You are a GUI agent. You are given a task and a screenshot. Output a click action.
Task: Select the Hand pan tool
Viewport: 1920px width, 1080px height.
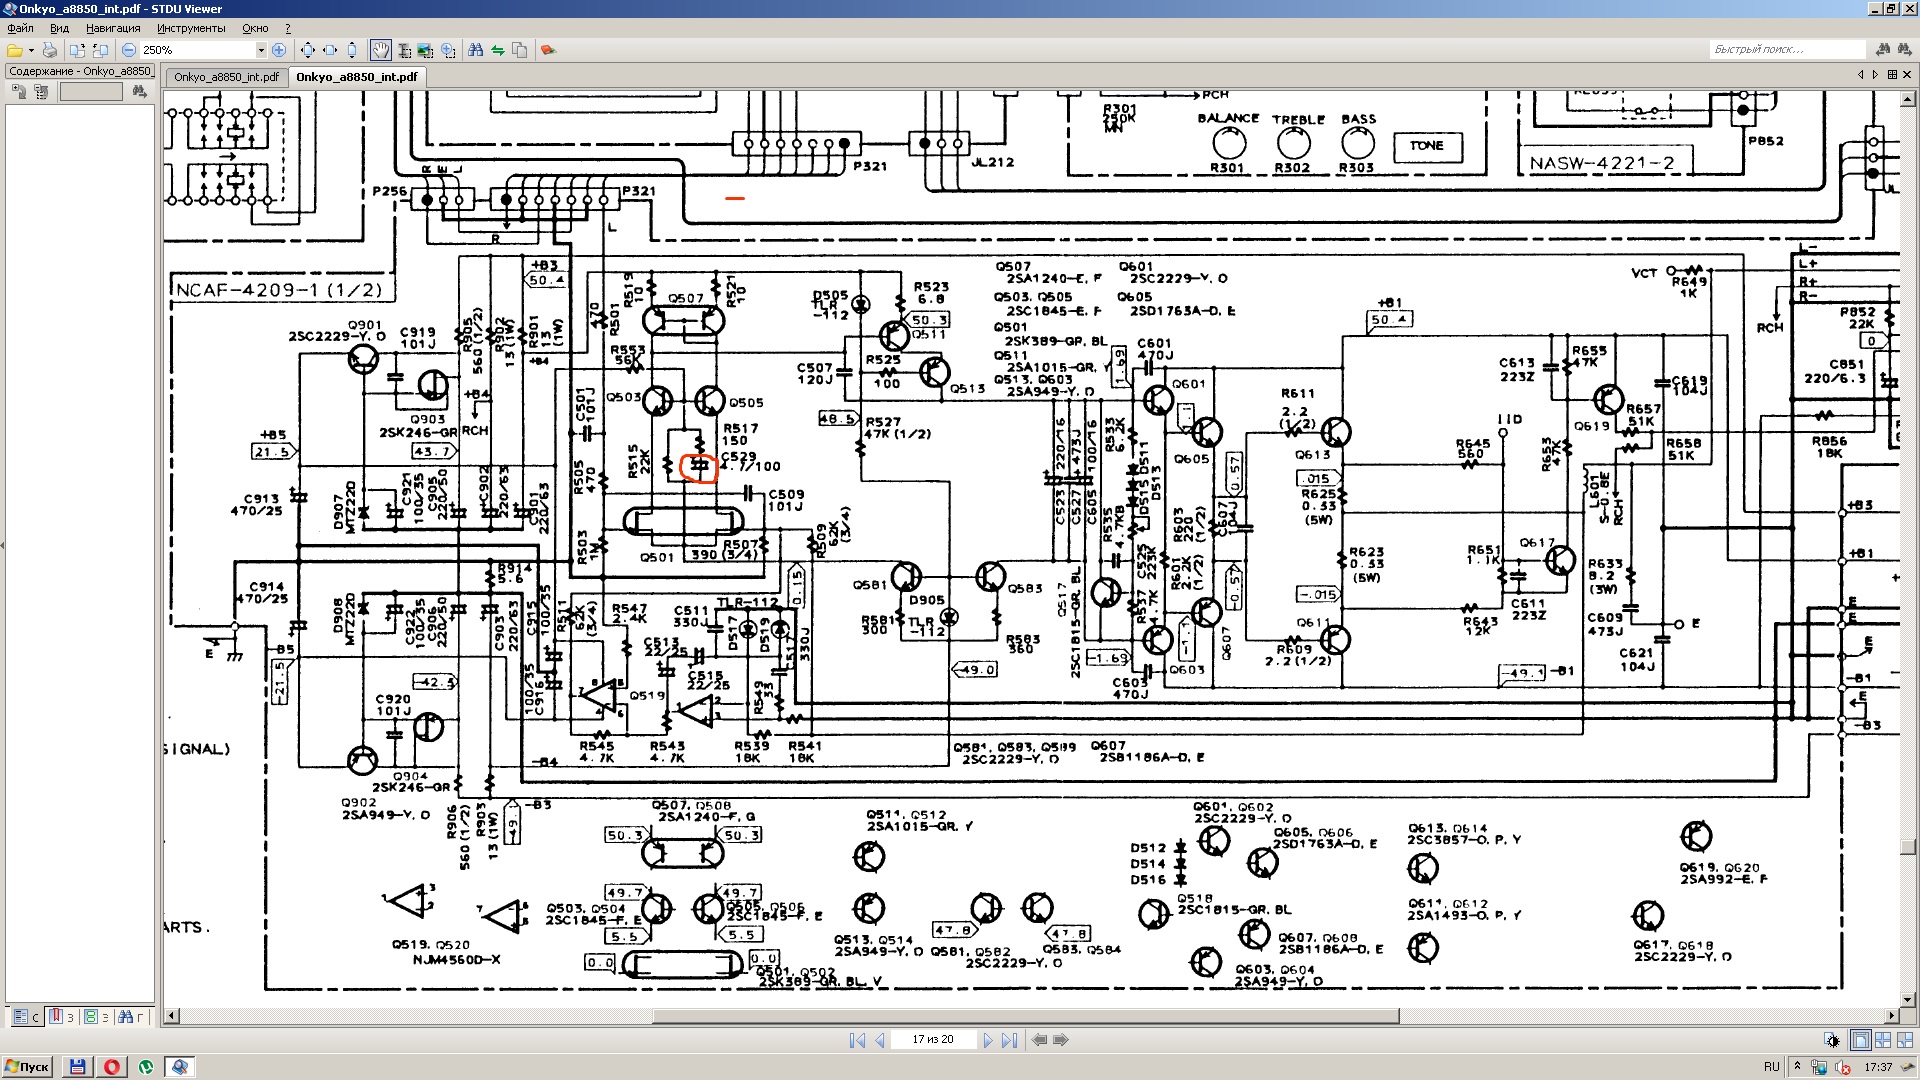pos(380,50)
